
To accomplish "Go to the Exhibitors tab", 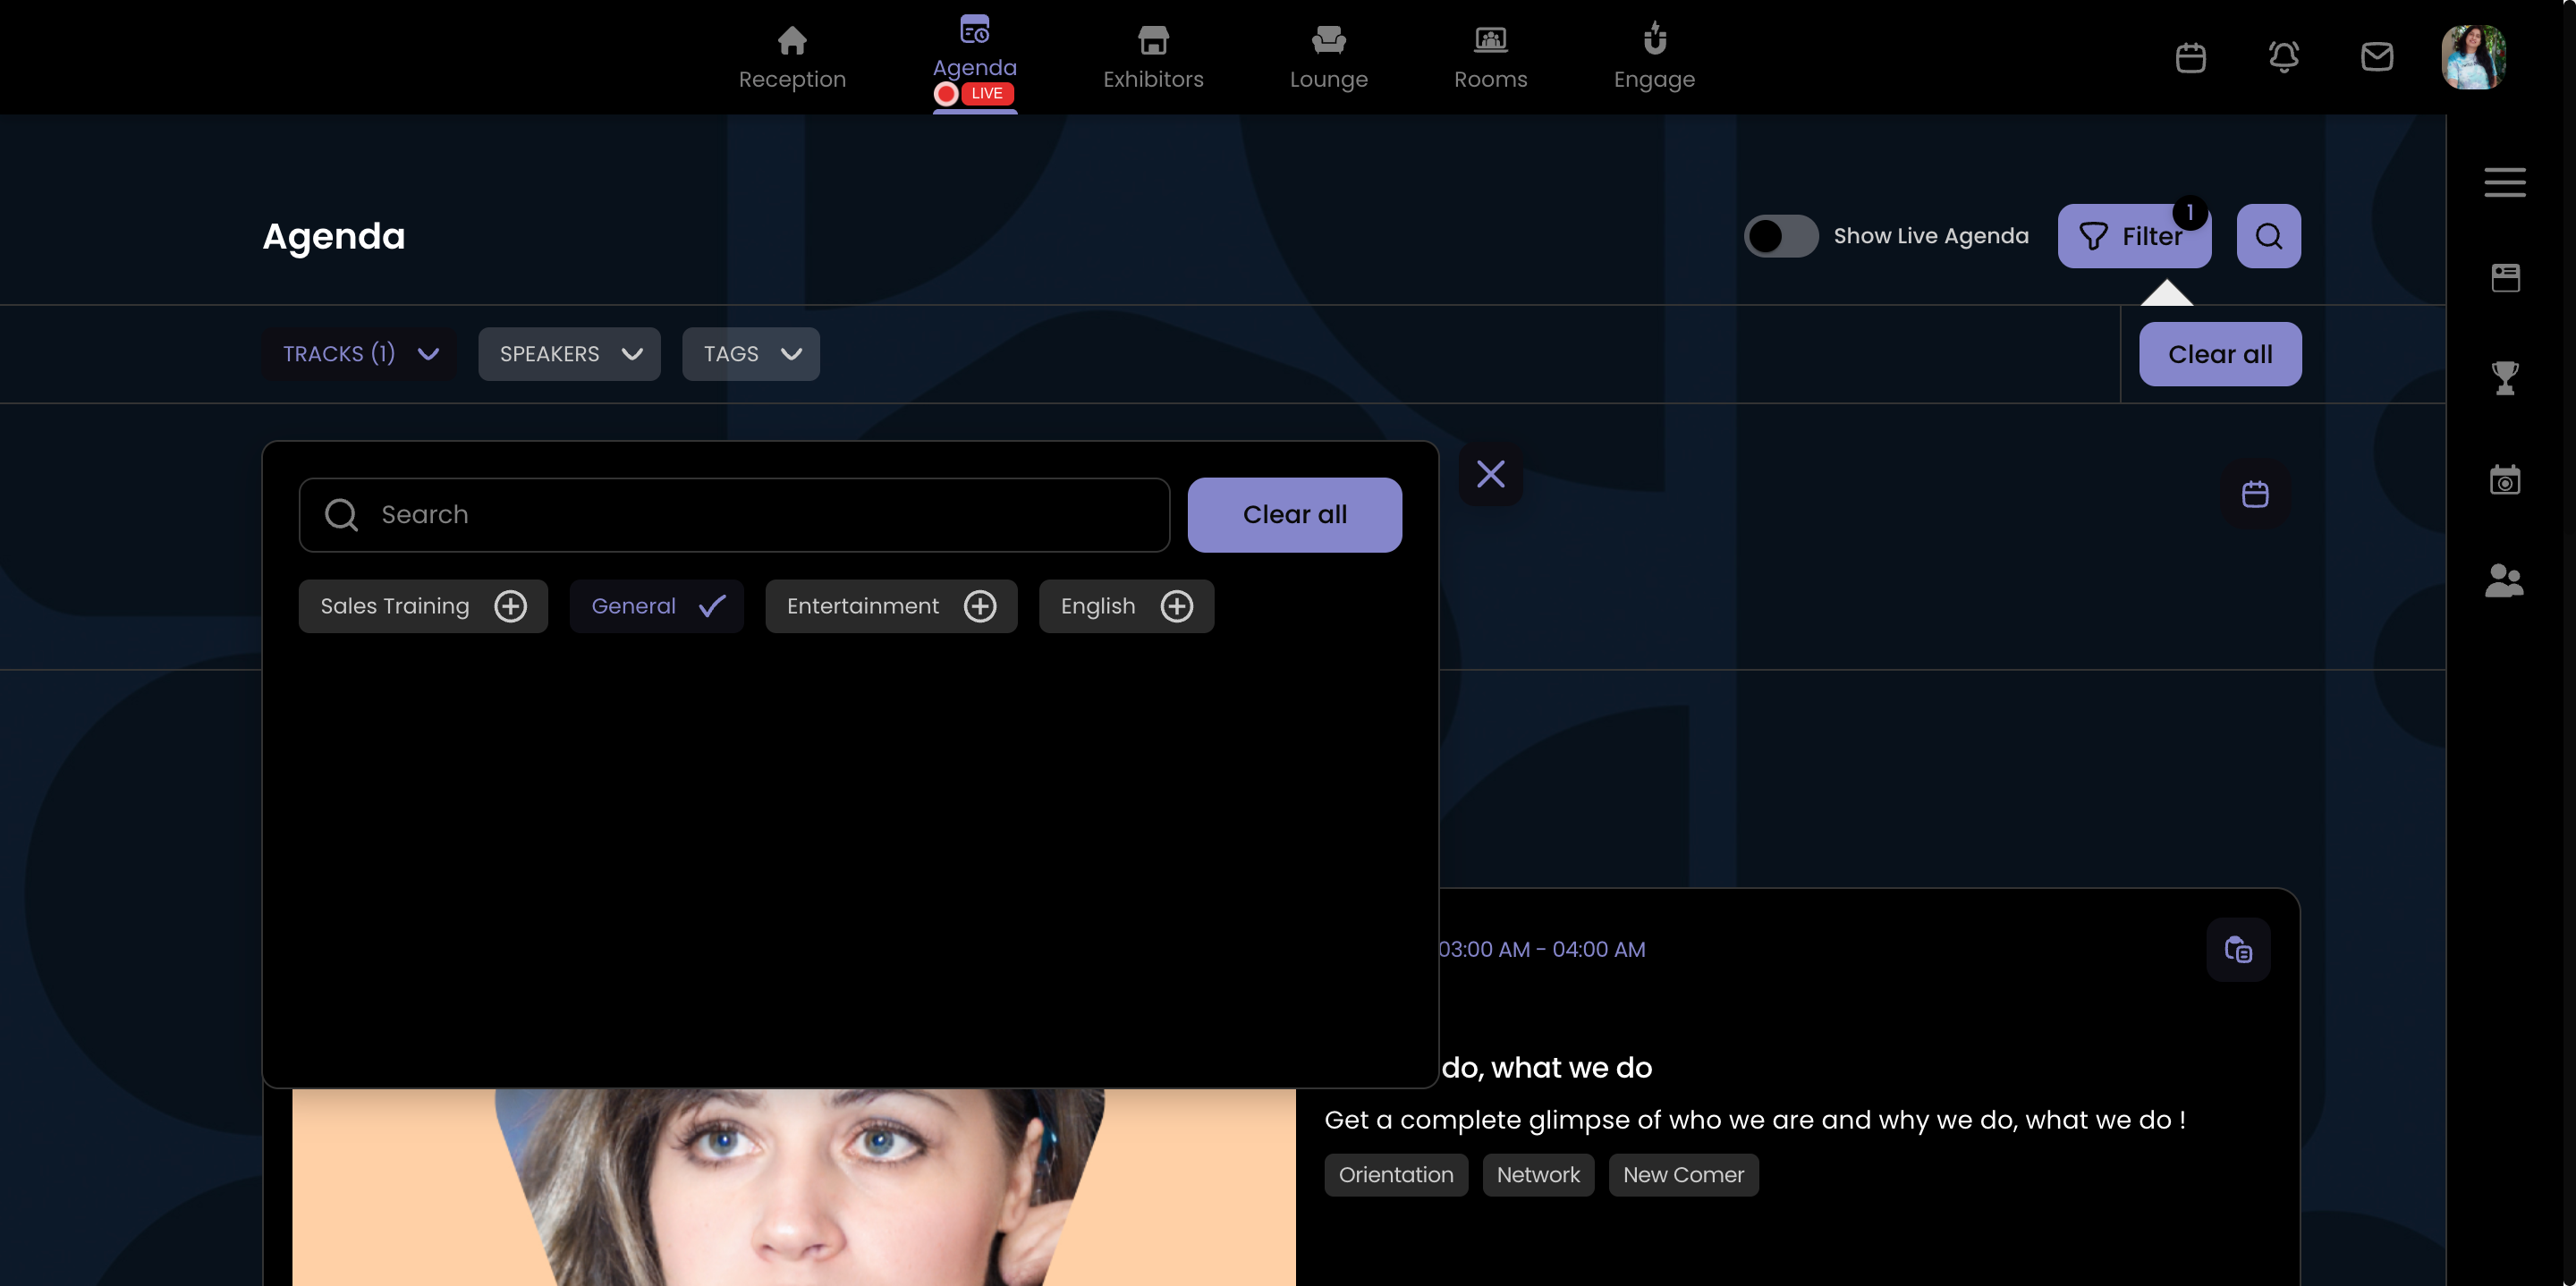I will click(1153, 57).
